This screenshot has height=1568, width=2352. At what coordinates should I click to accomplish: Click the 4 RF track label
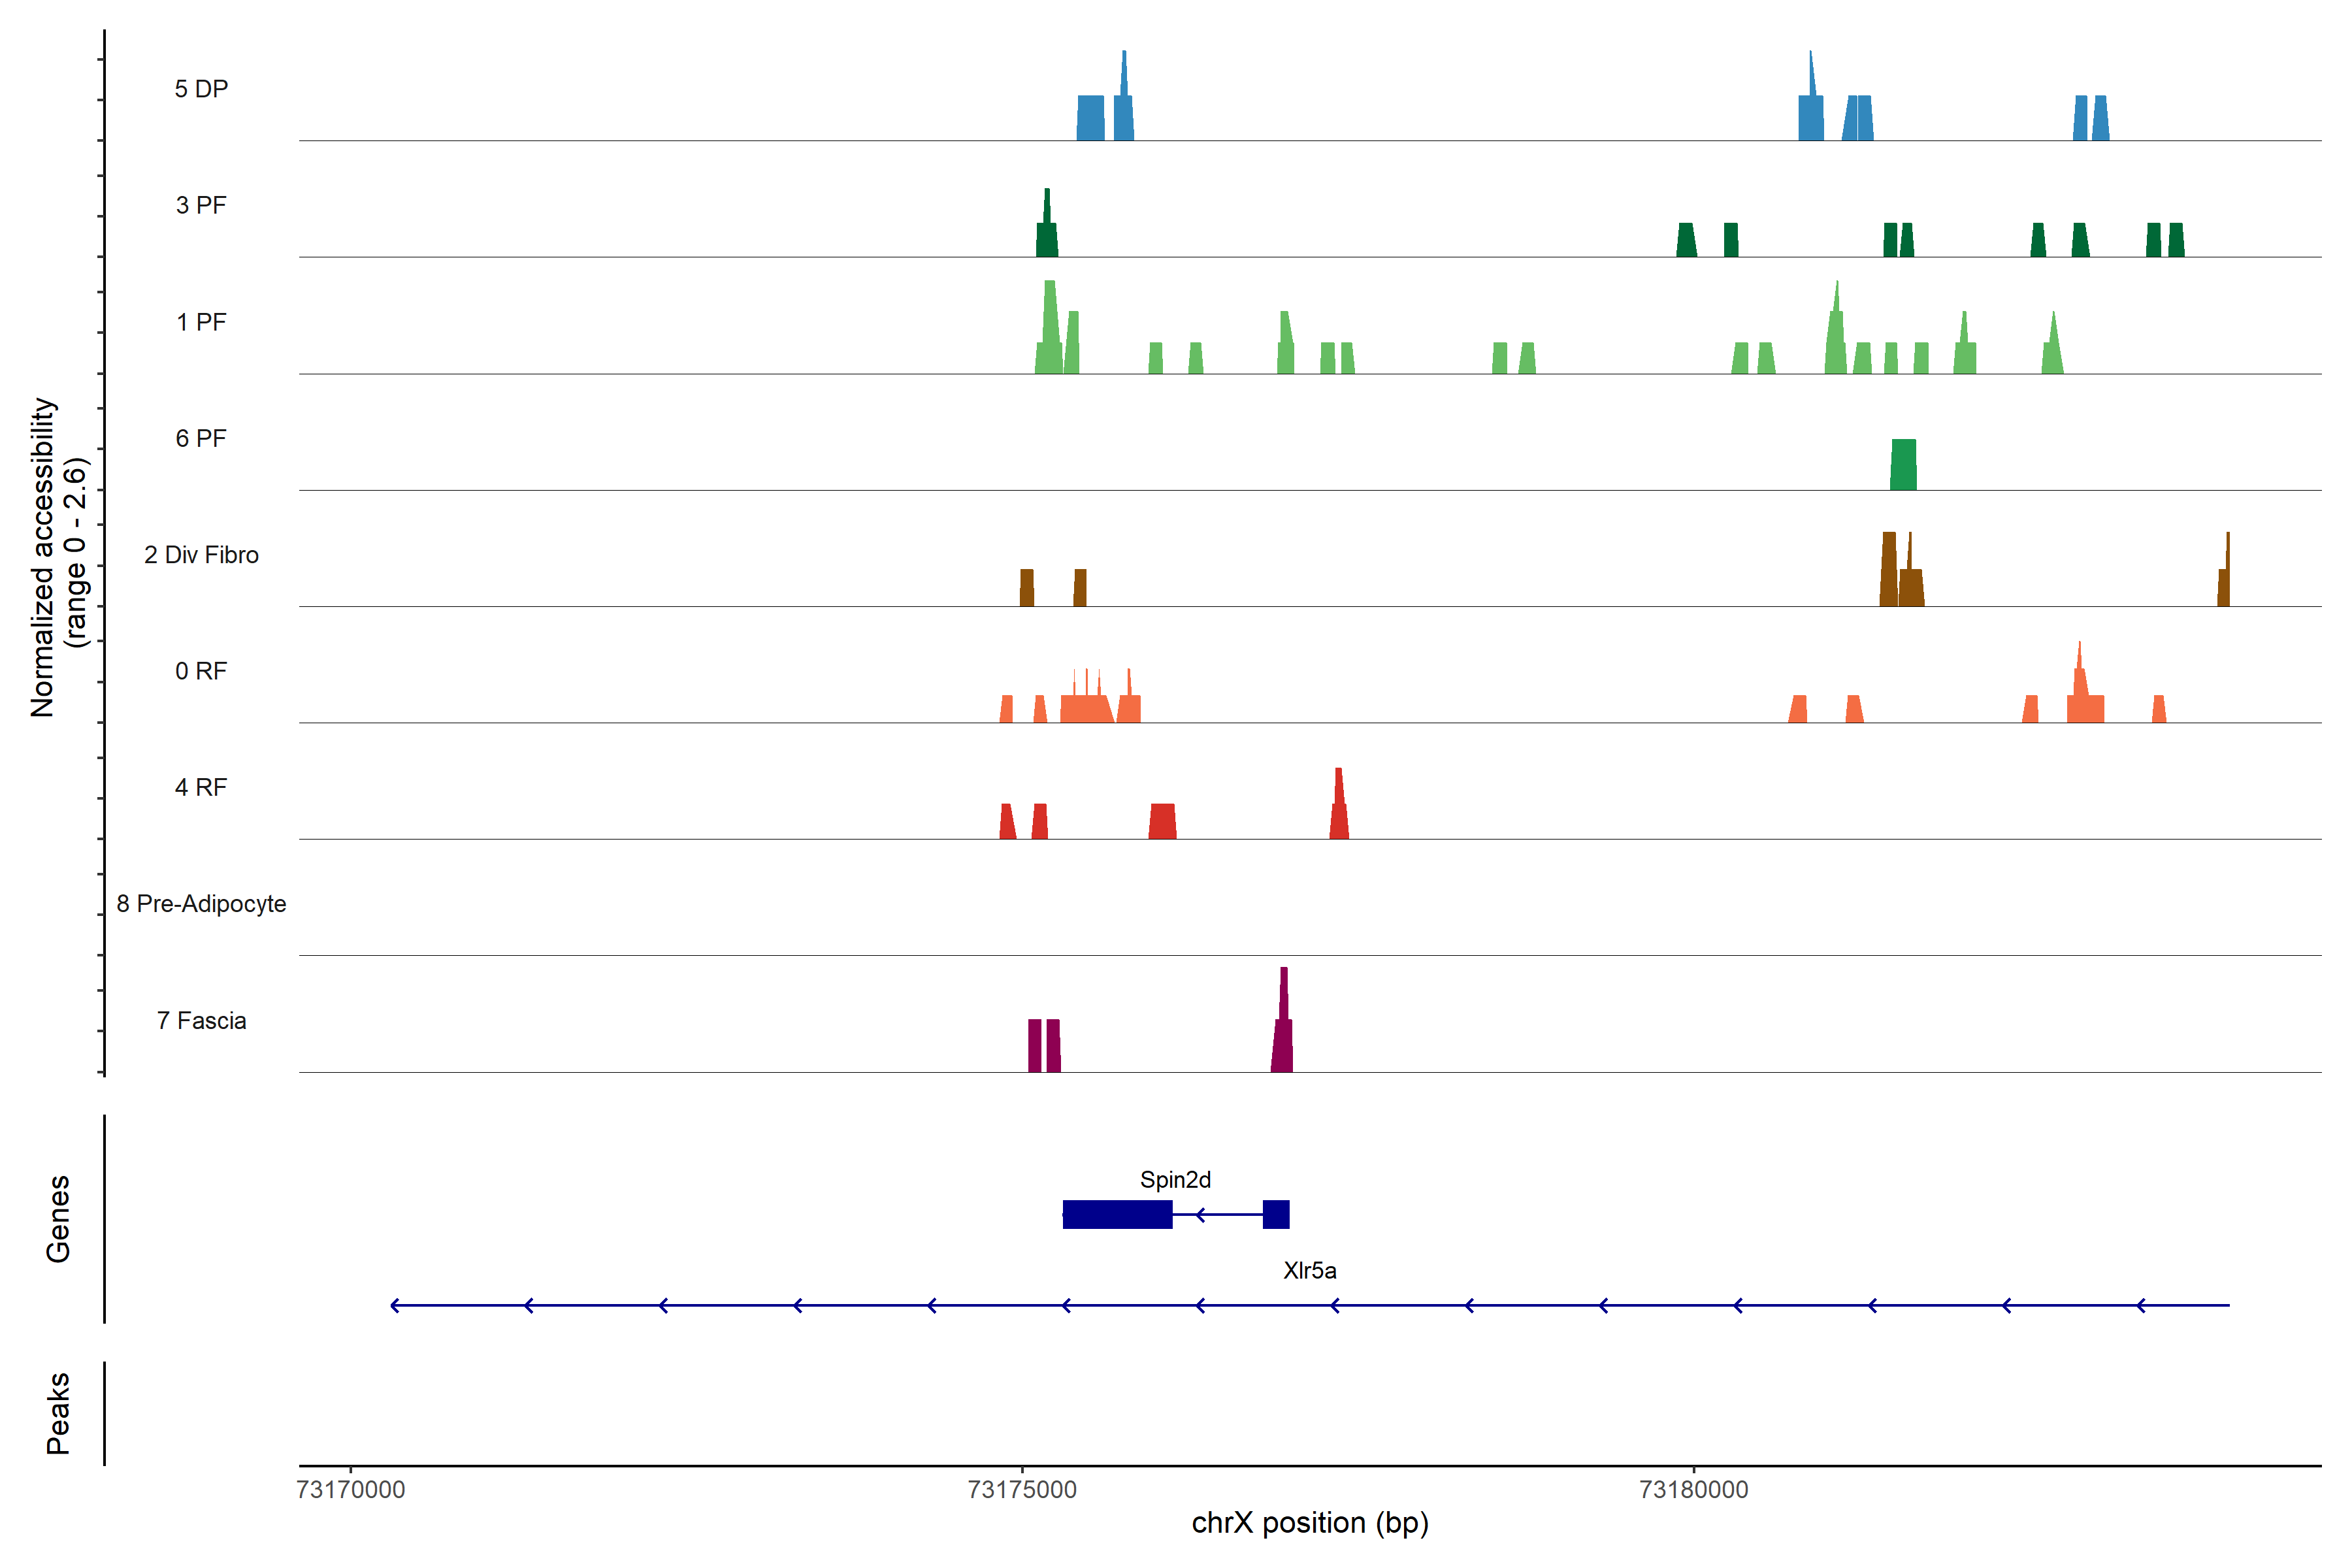tap(201, 788)
